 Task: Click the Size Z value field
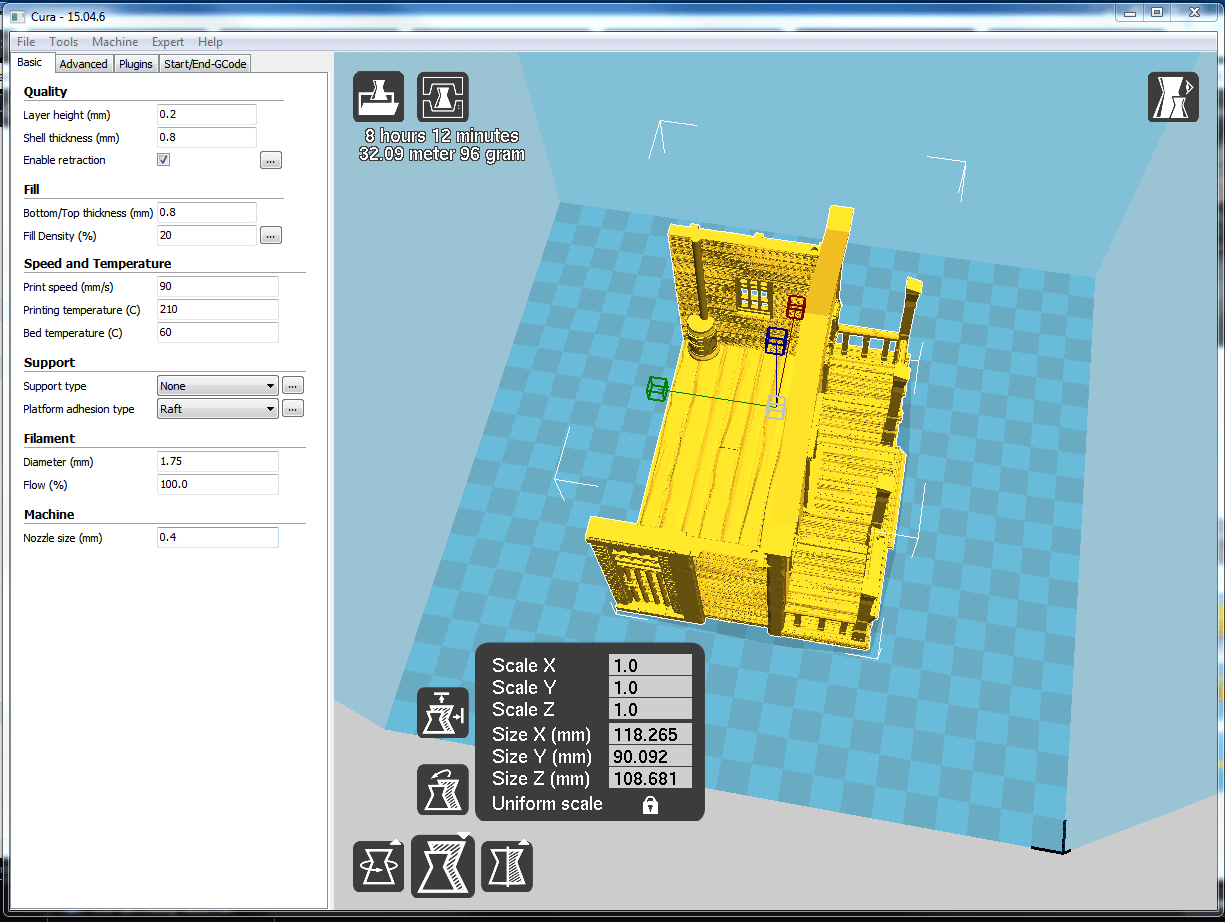click(x=651, y=778)
